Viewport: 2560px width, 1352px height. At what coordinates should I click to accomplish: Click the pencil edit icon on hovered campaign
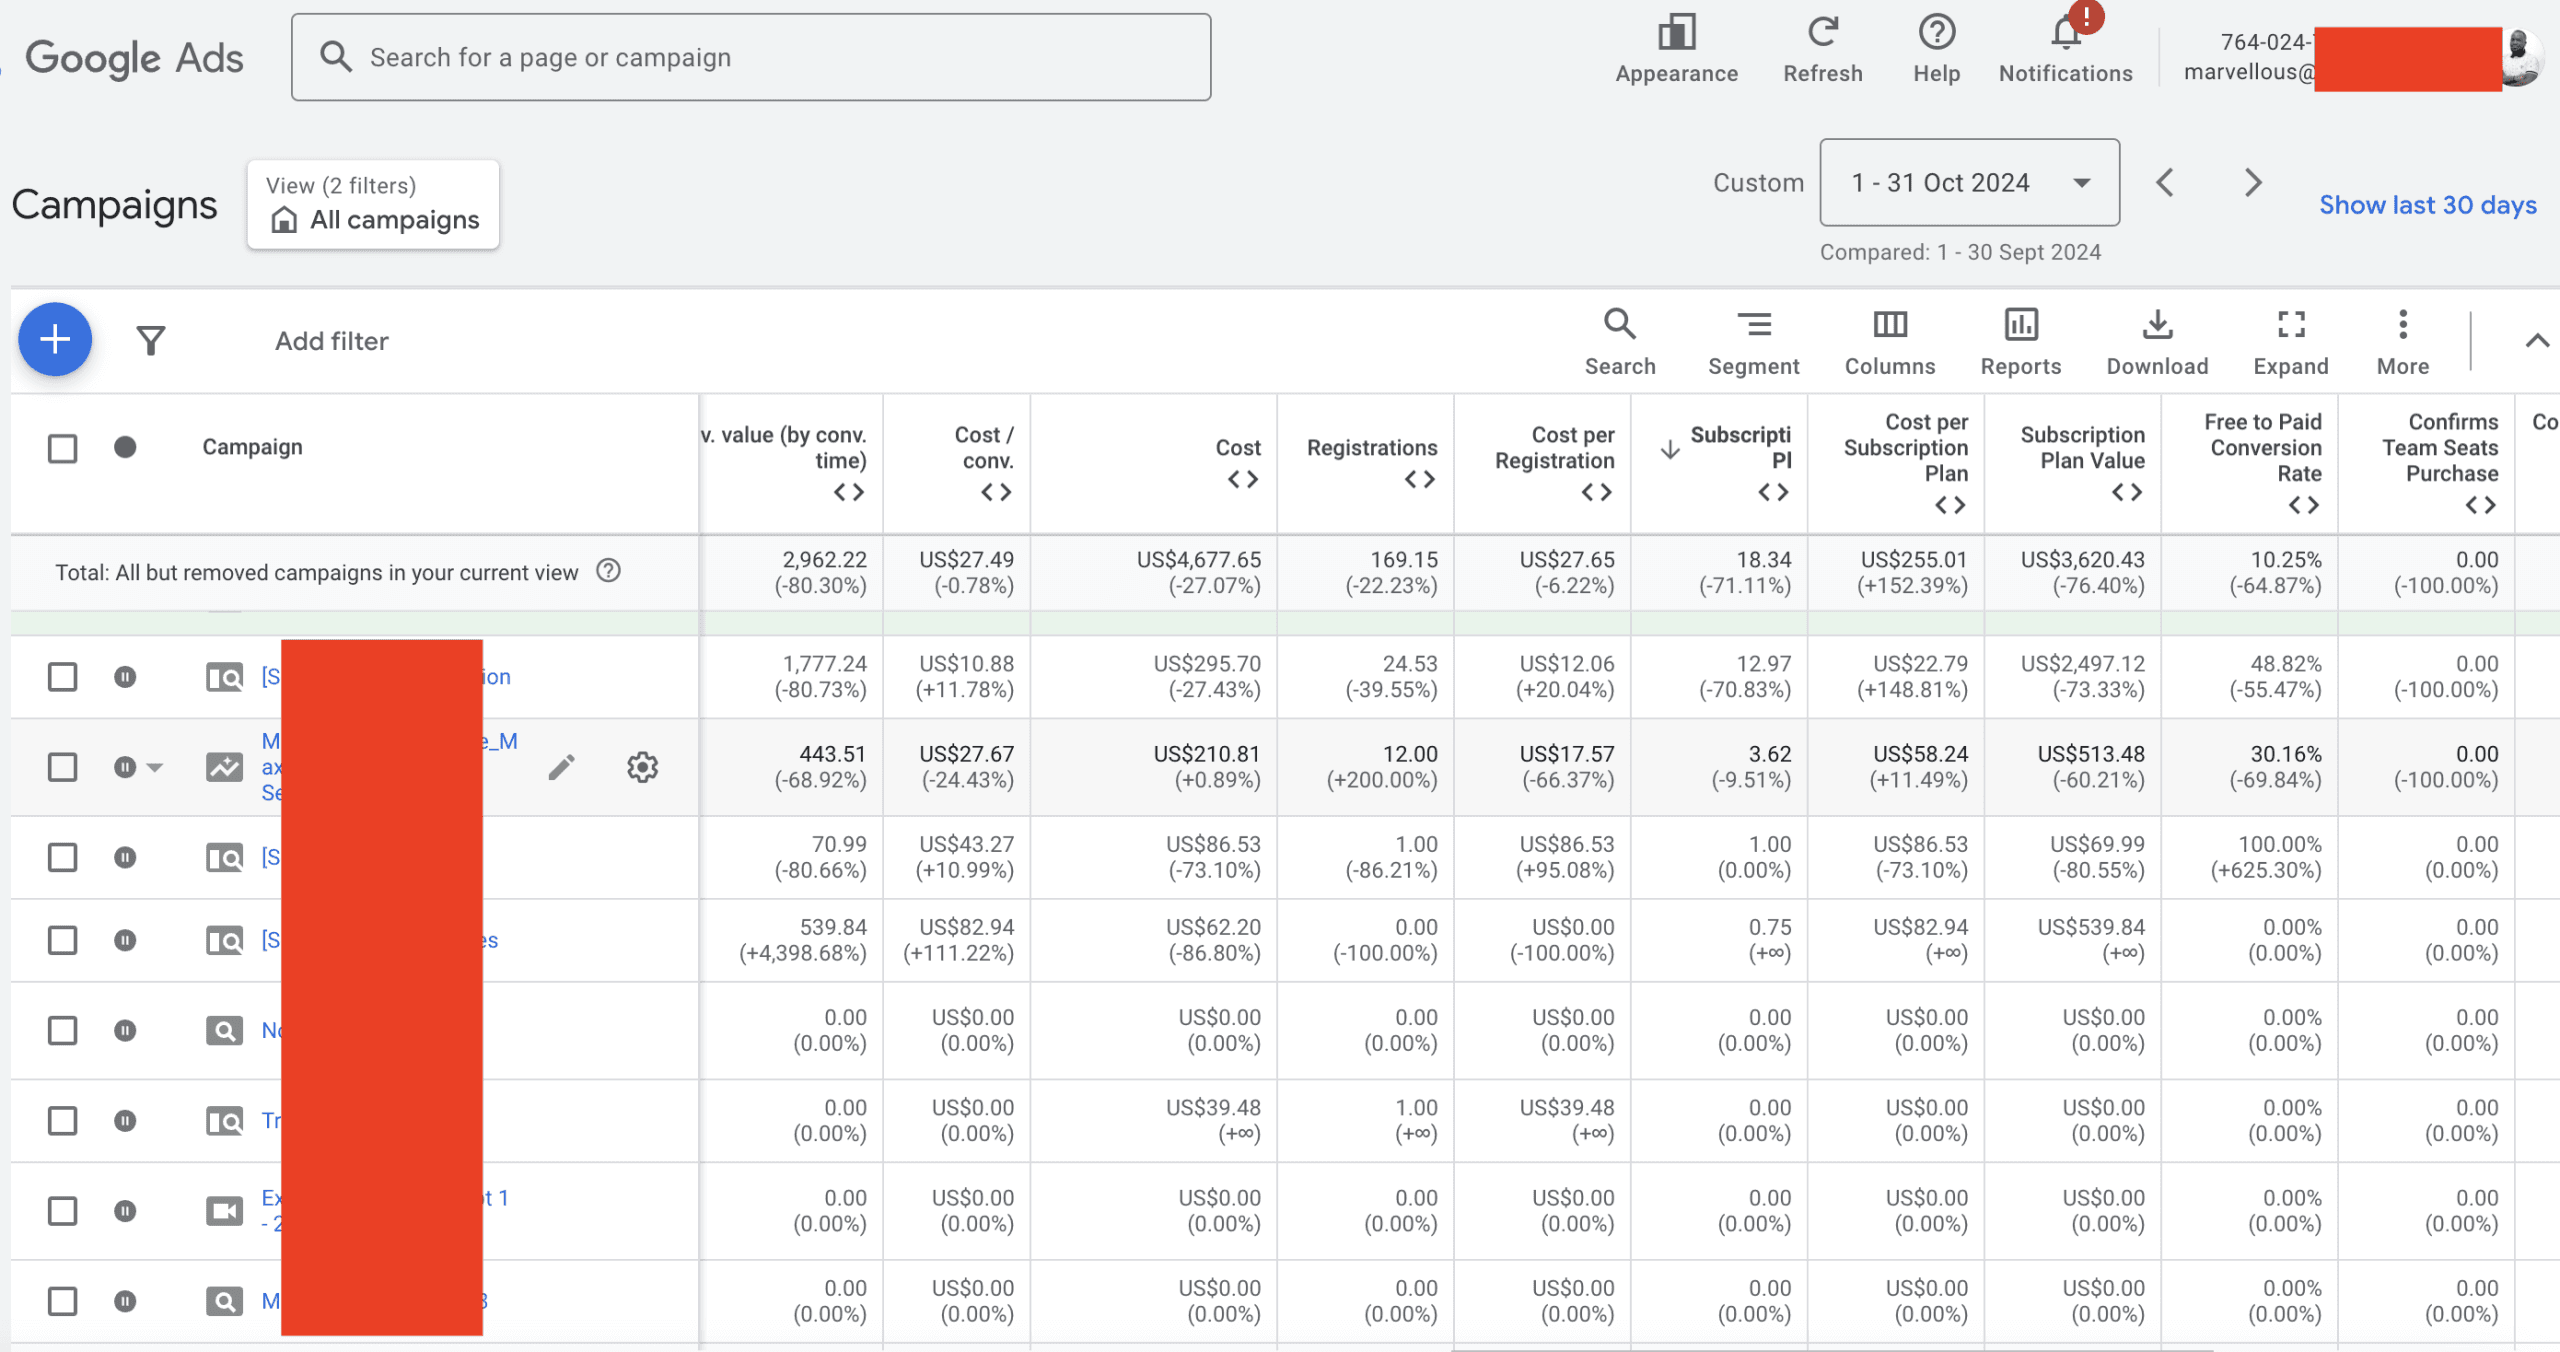tap(561, 767)
